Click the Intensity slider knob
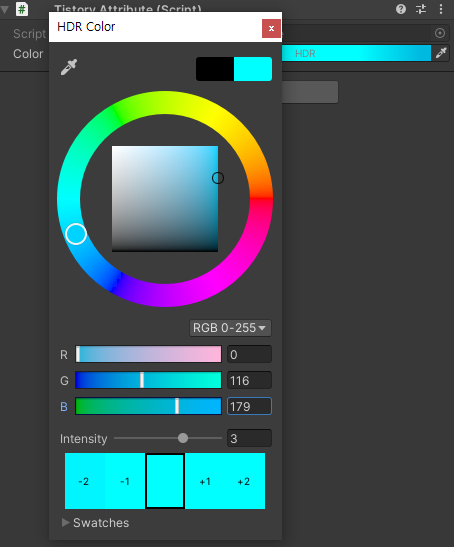 coord(183,438)
